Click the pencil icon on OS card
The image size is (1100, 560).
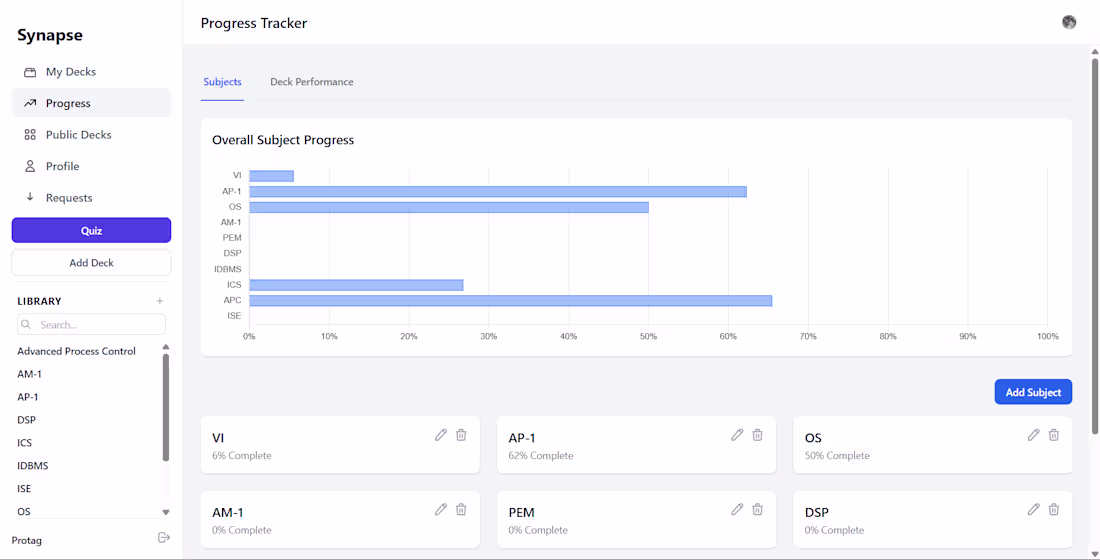coord(1033,435)
